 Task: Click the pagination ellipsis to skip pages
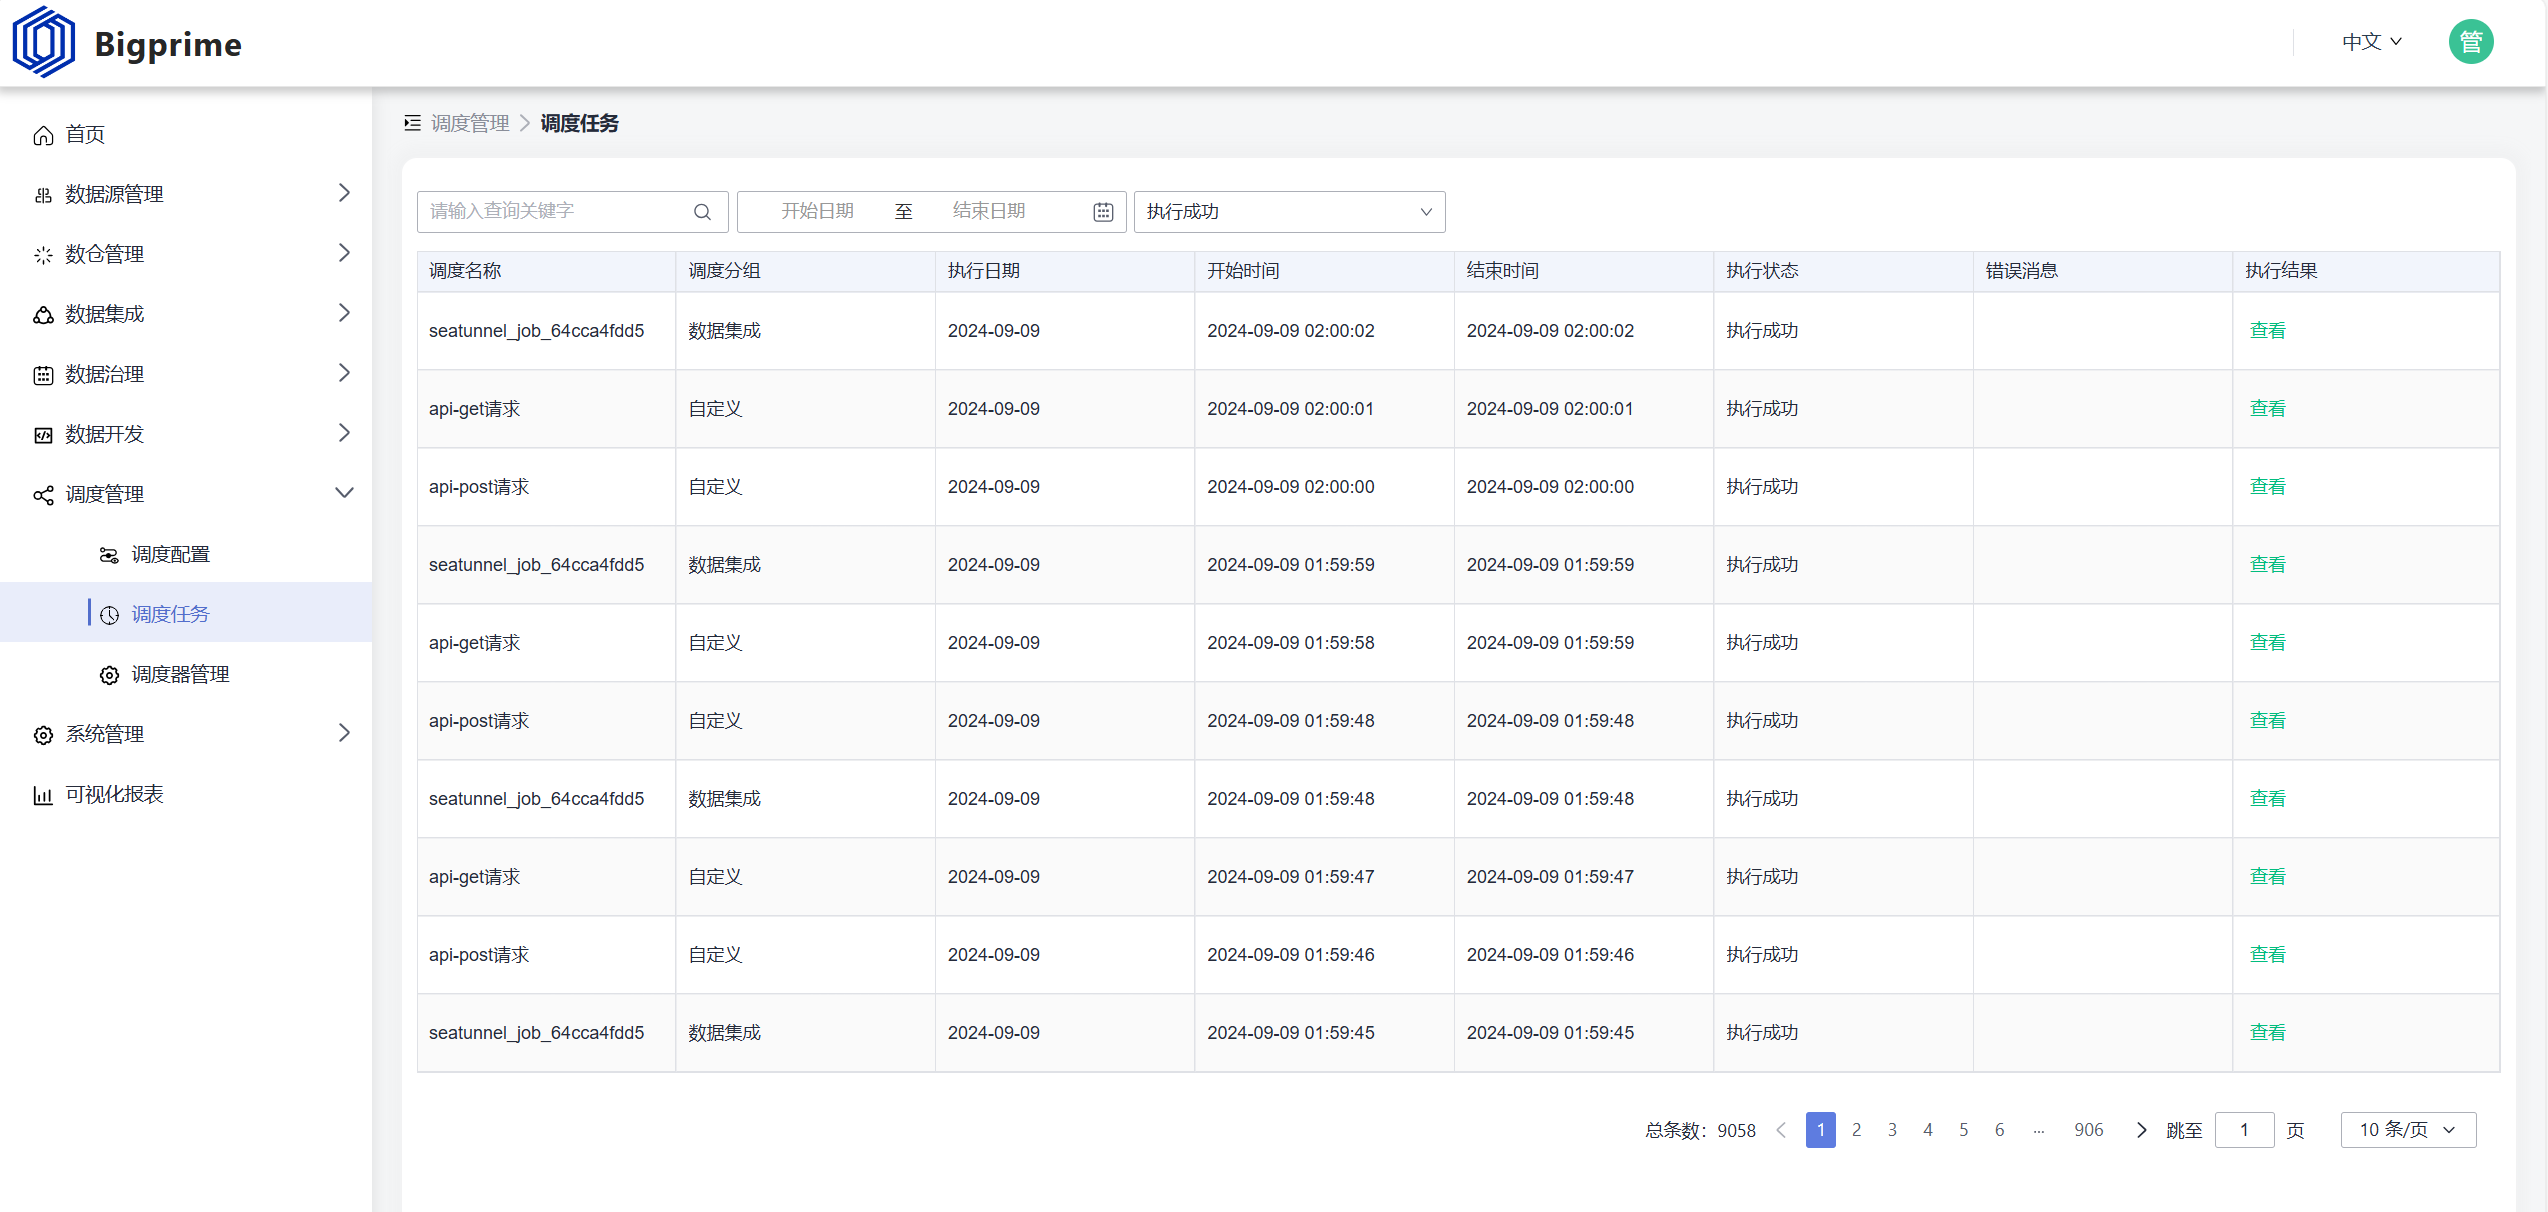tap(2039, 1130)
